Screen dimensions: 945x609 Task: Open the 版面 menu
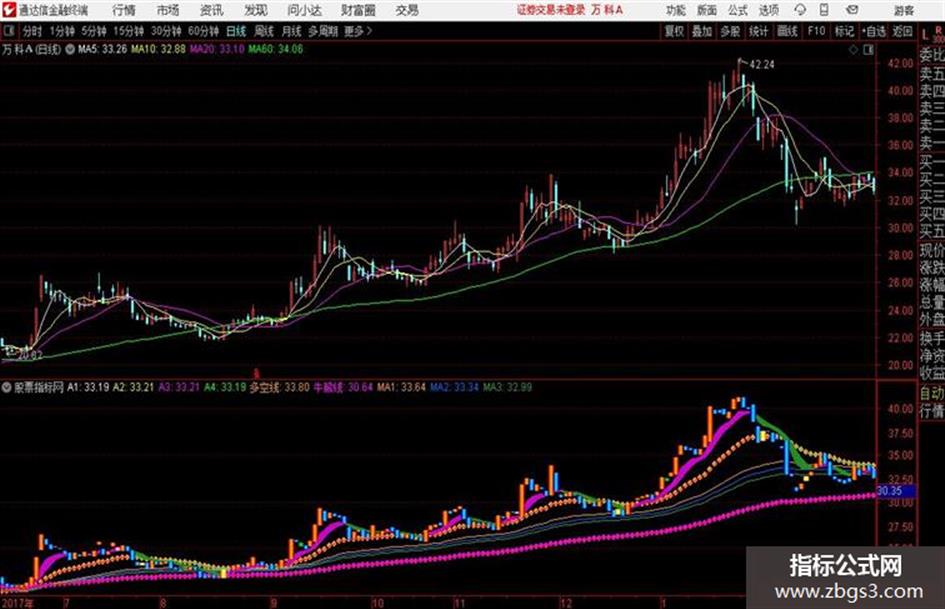click(706, 10)
